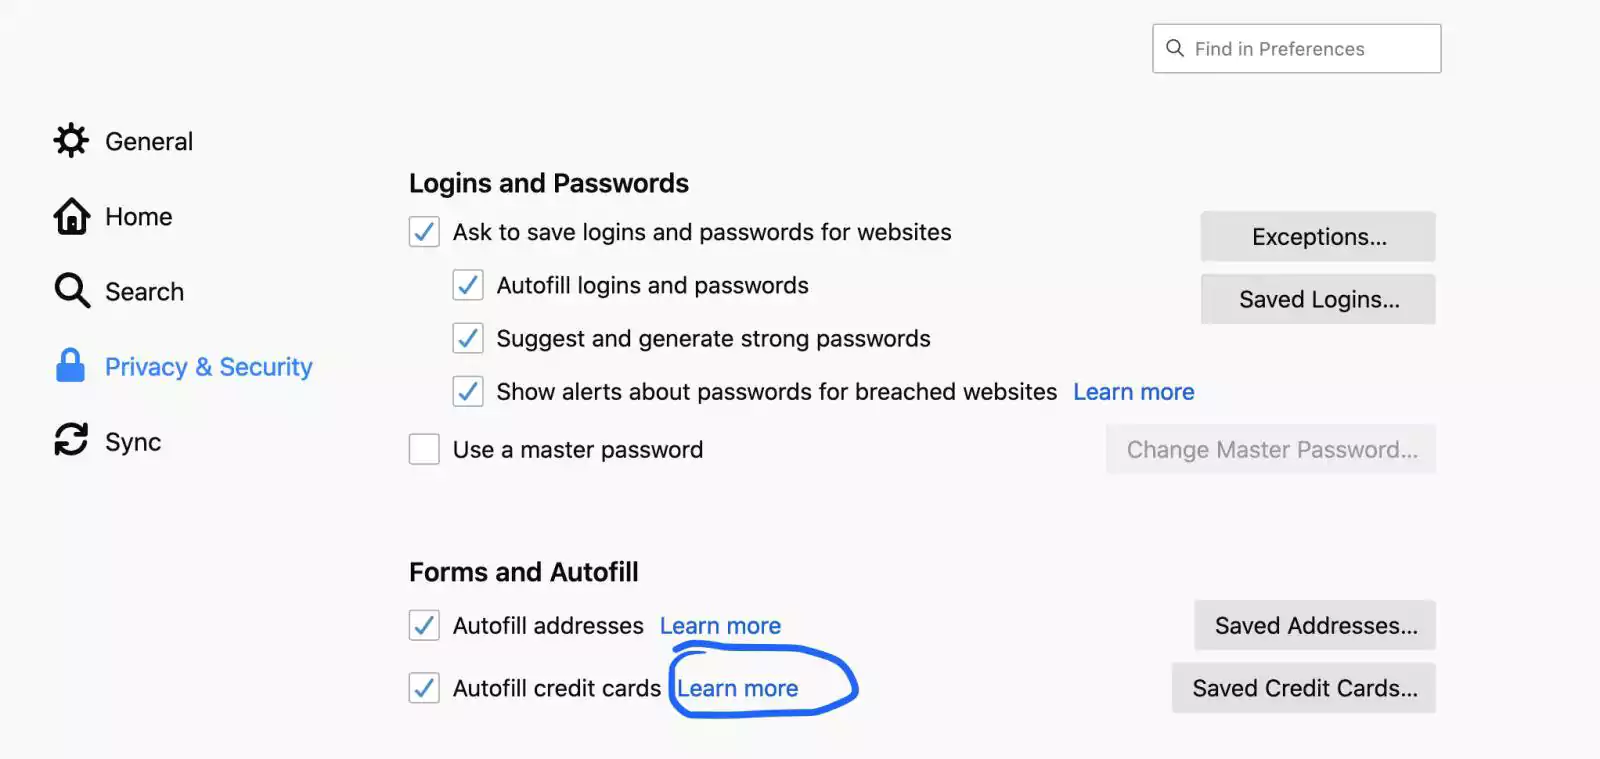Click the Sync arrows icon
1600x759 pixels.
pos(71,440)
